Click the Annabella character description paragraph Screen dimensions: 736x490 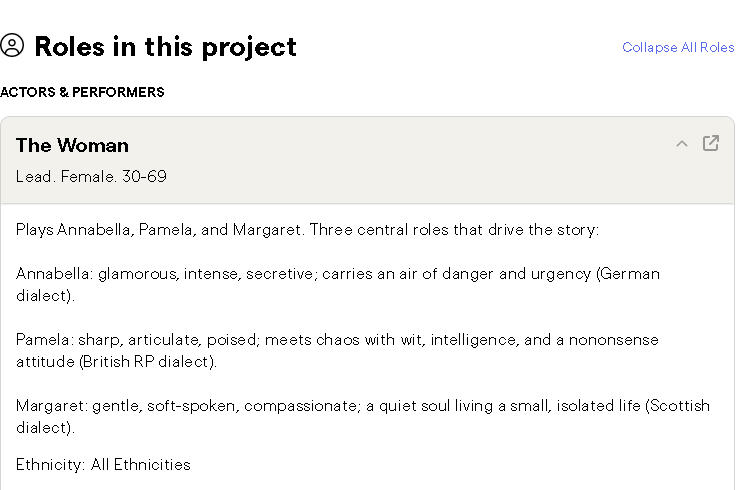pos(300,273)
